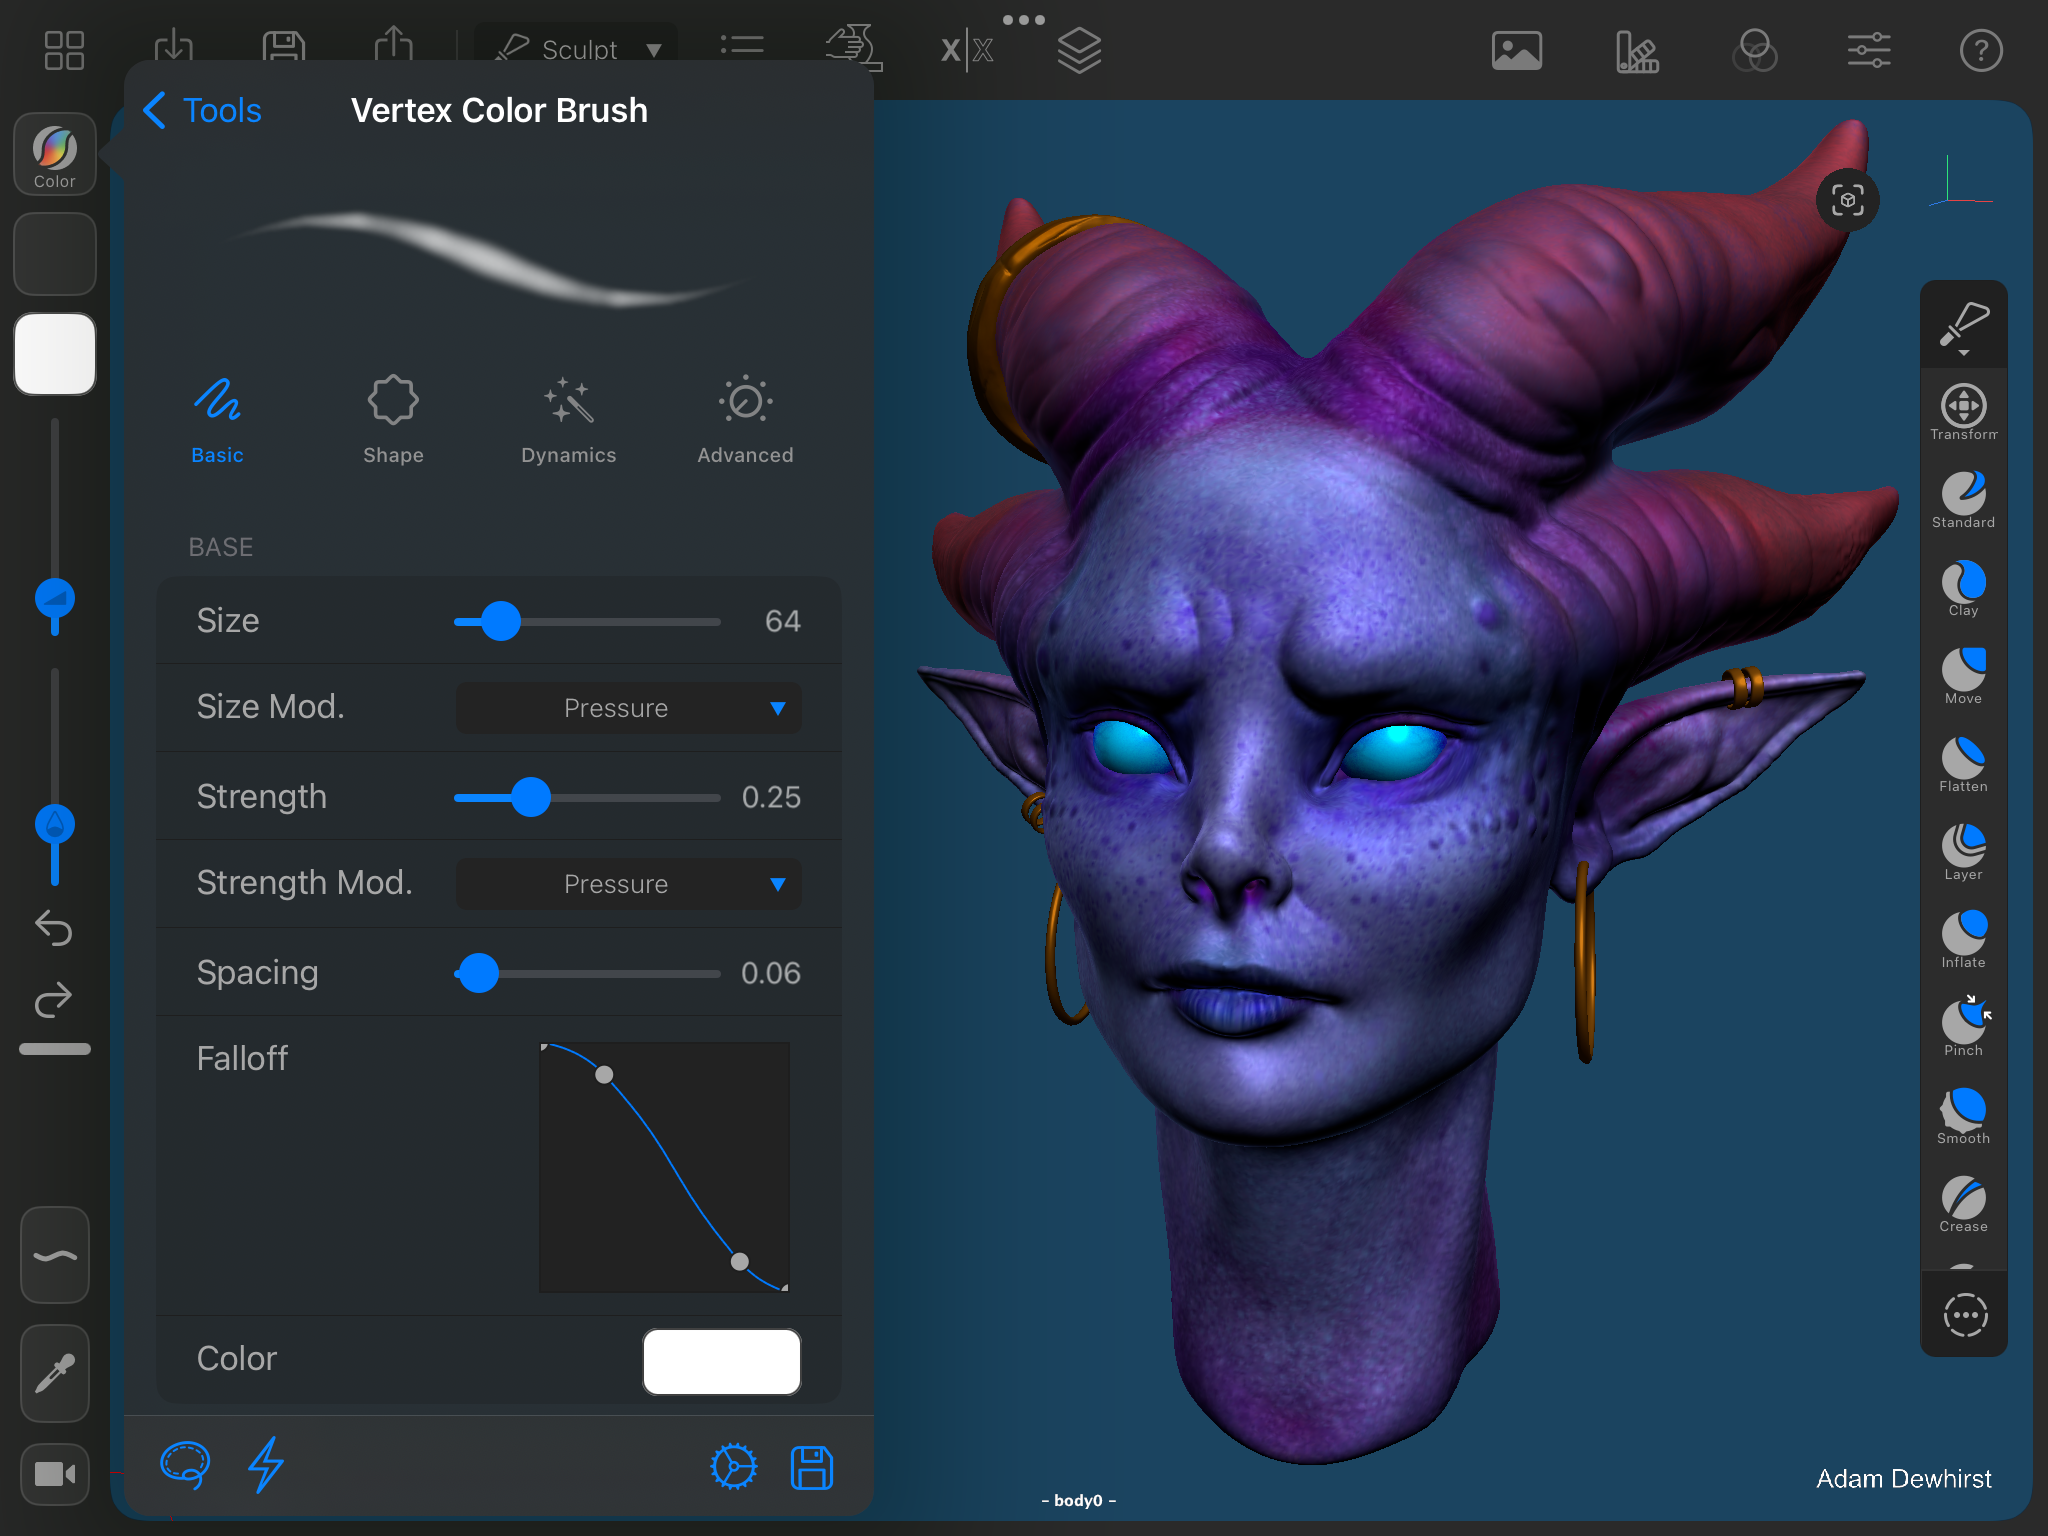Select the Flatten brush
The width and height of the screenshot is (2048, 1536).
[1964, 764]
